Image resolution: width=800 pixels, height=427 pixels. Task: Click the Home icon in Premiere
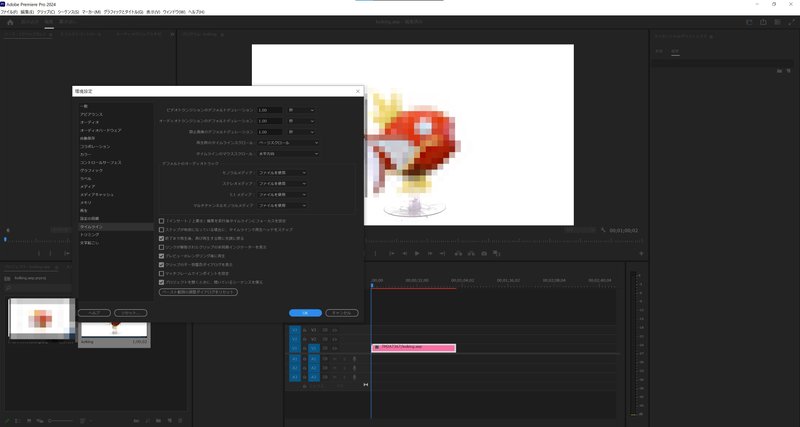[x=10, y=22]
